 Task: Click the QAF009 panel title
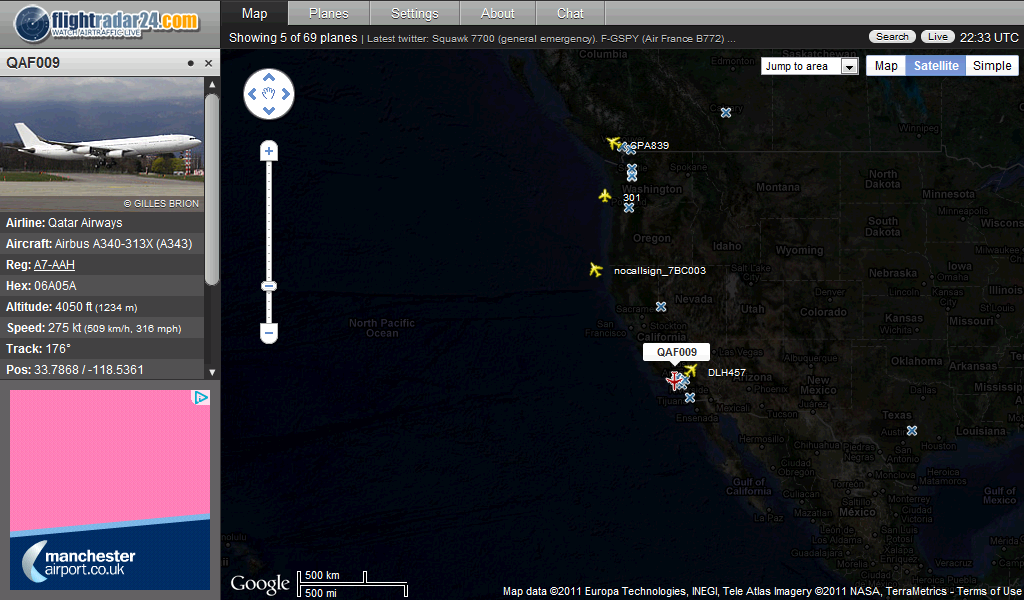coord(33,63)
